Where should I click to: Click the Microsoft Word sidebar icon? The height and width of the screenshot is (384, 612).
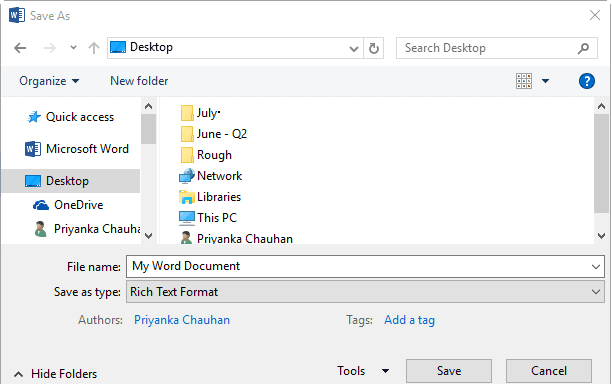tap(33, 149)
